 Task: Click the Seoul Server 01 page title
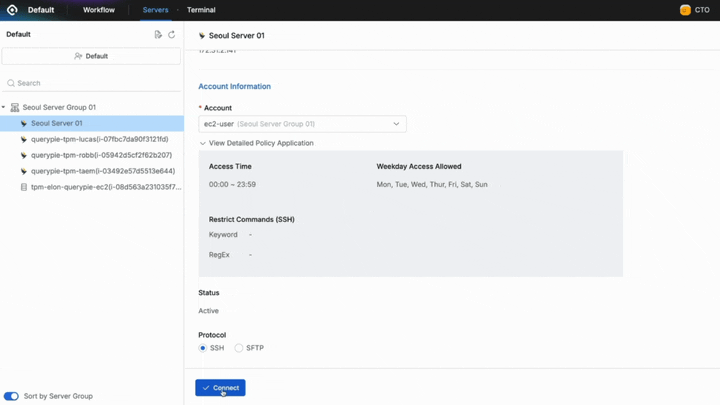point(236,35)
